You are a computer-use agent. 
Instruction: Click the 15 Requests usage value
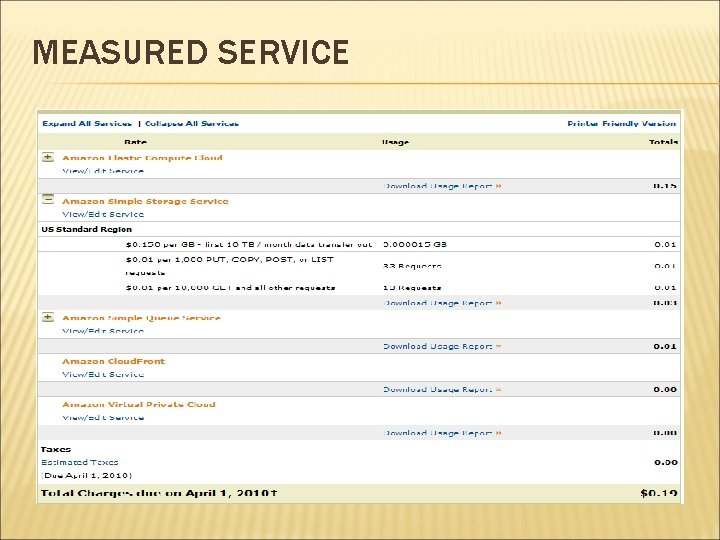412,287
